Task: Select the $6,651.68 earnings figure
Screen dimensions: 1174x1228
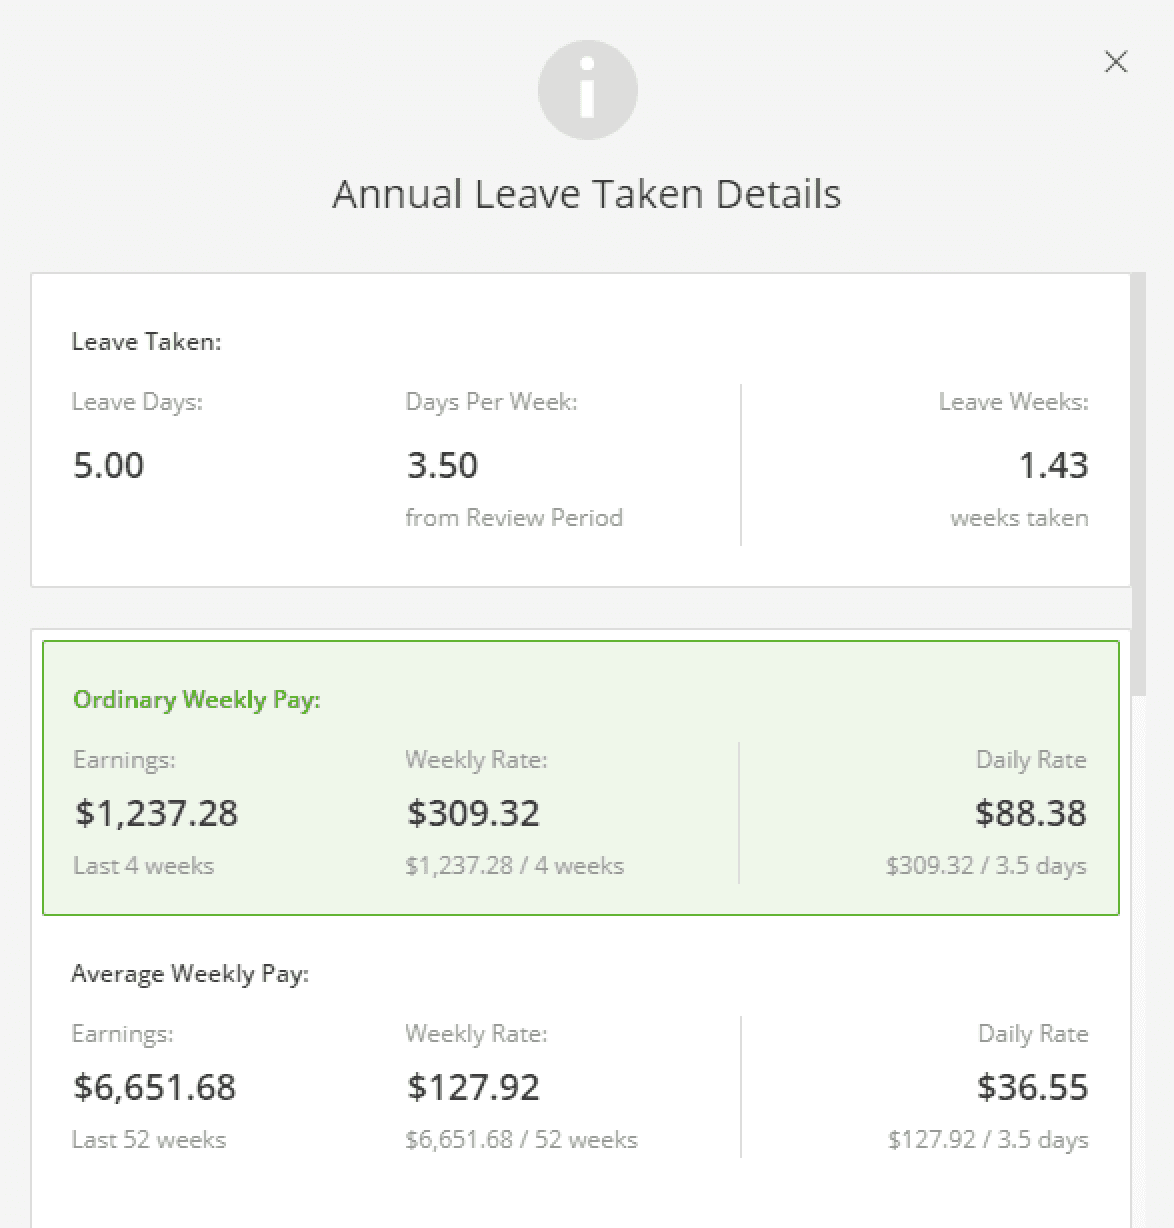Action: [x=154, y=1087]
